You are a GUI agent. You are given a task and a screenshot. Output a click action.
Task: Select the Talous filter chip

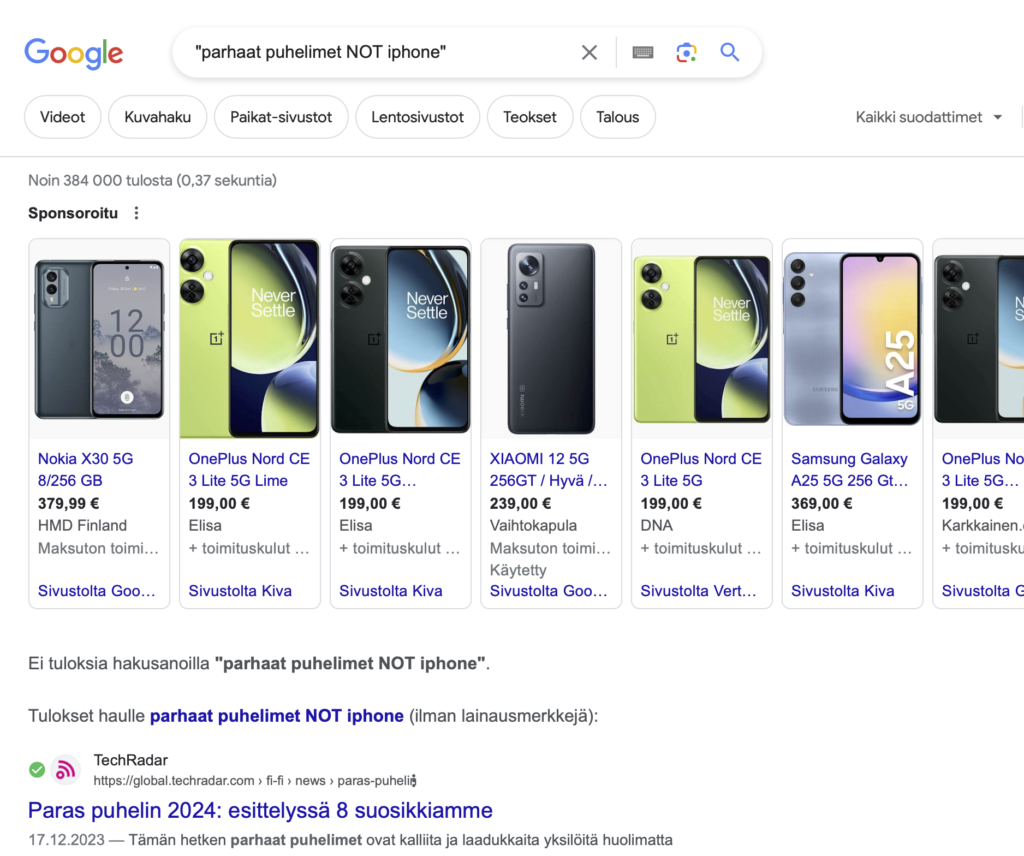[x=617, y=117]
